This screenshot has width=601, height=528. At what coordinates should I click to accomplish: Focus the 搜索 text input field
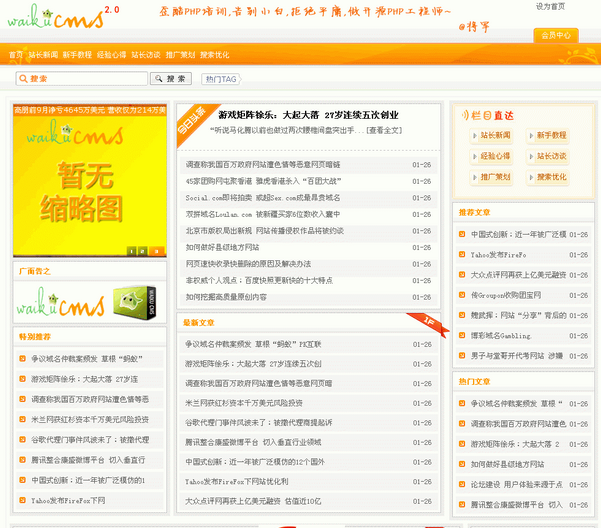(81, 79)
